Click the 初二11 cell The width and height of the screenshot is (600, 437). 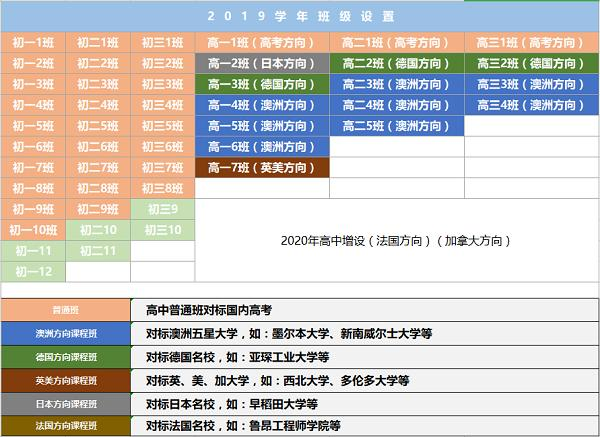pyautogui.click(x=98, y=251)
